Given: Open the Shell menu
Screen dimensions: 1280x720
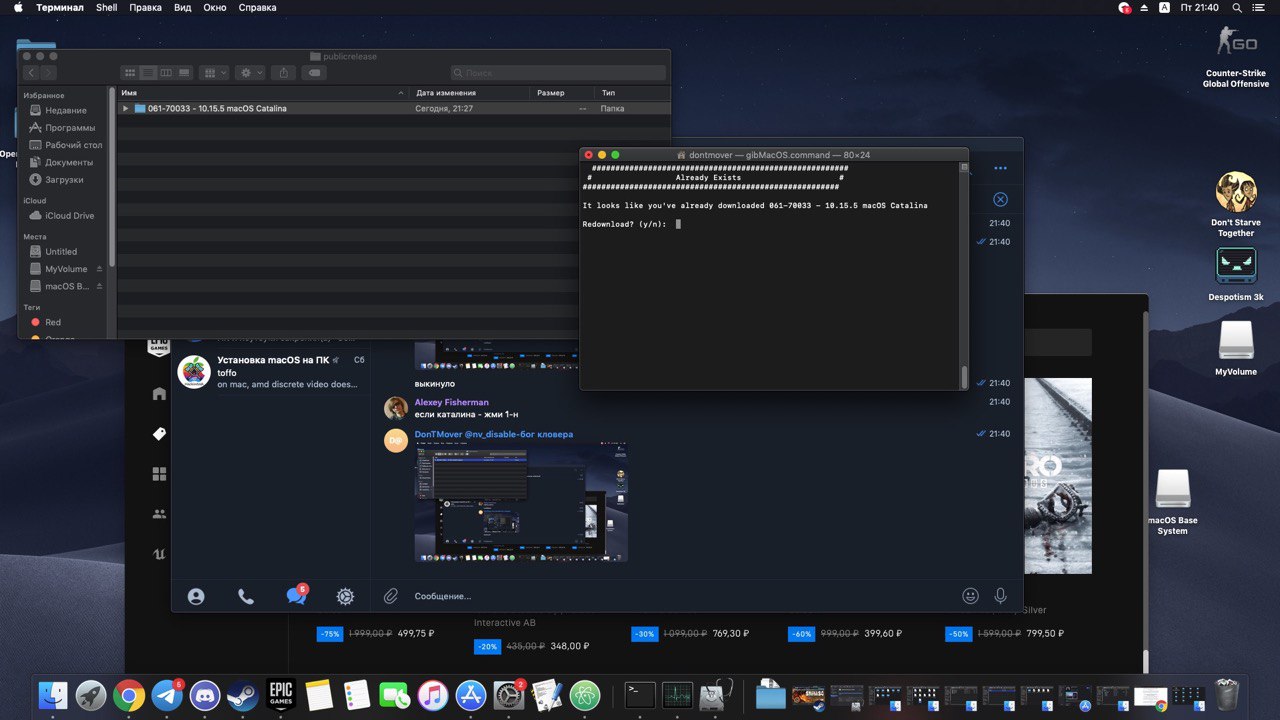Looking at the screenshot, I should click(x=107, y=7).
